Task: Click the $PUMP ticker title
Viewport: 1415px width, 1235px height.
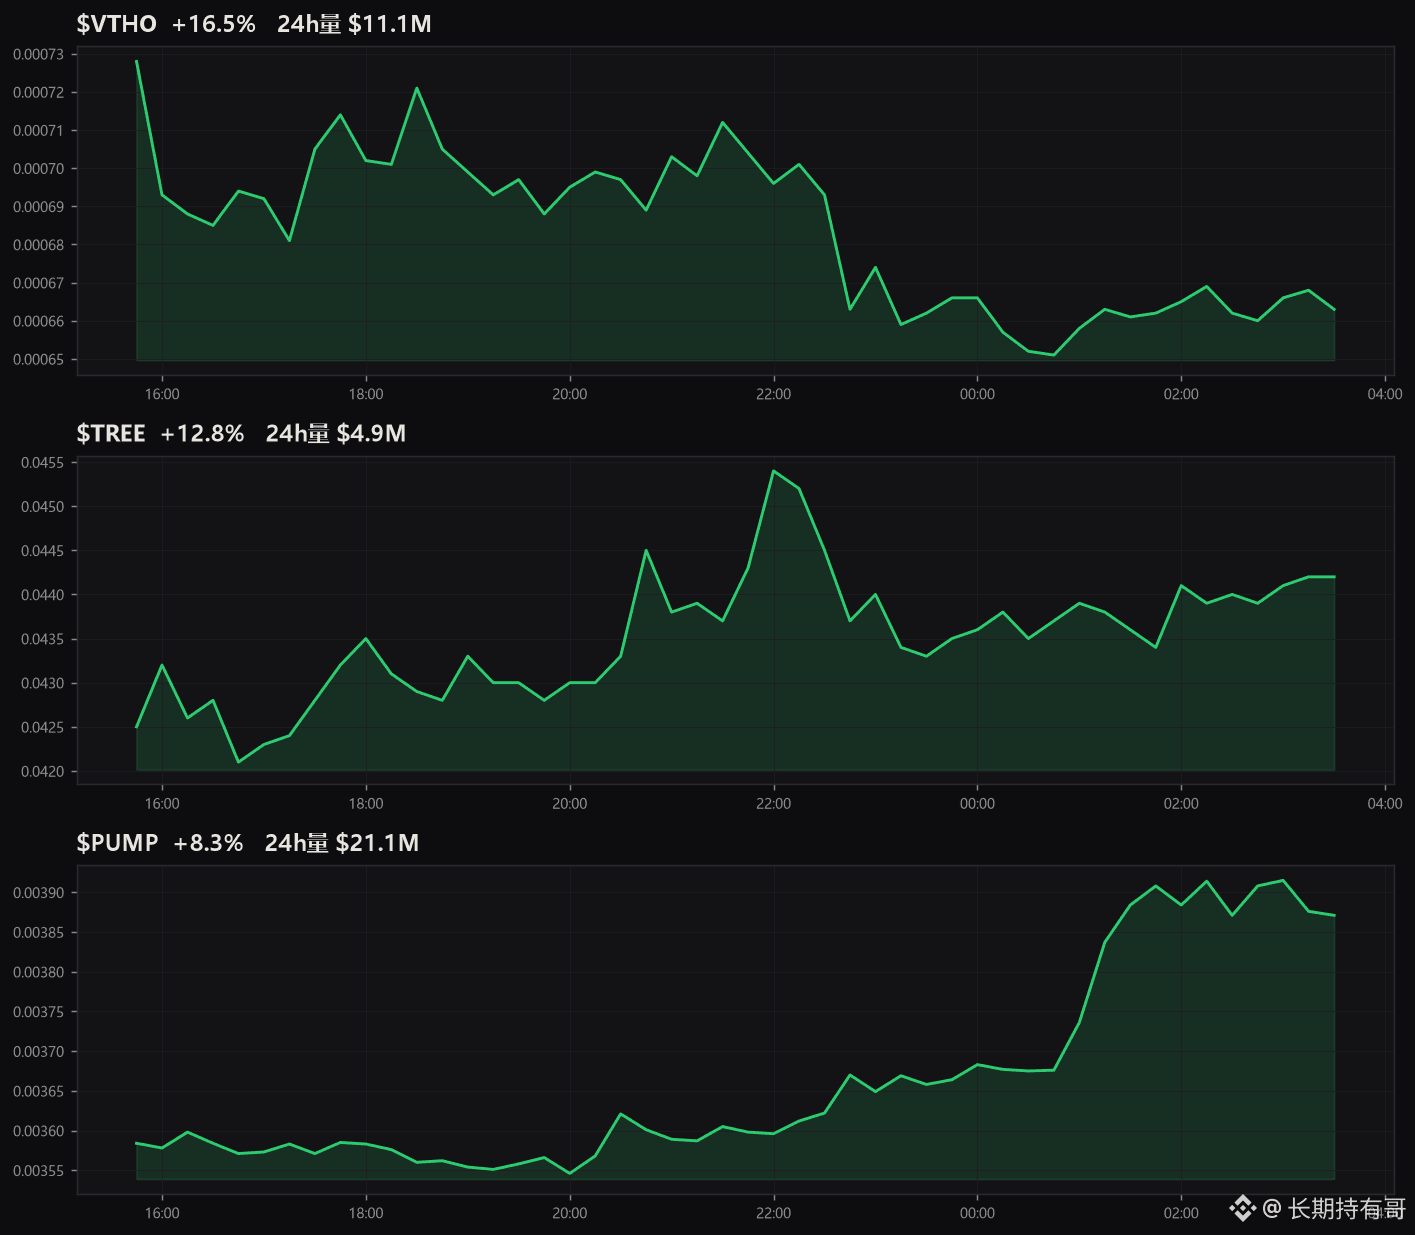Action: coord(118,842)
